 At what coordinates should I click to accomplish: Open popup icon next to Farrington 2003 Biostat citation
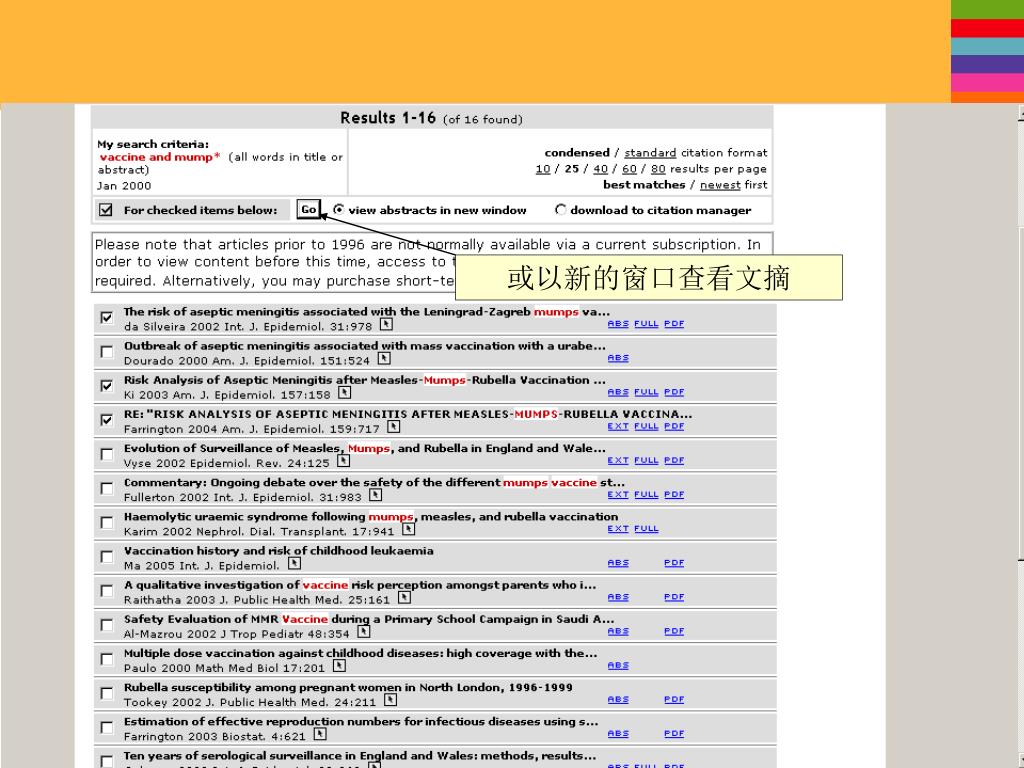(320, 734)
